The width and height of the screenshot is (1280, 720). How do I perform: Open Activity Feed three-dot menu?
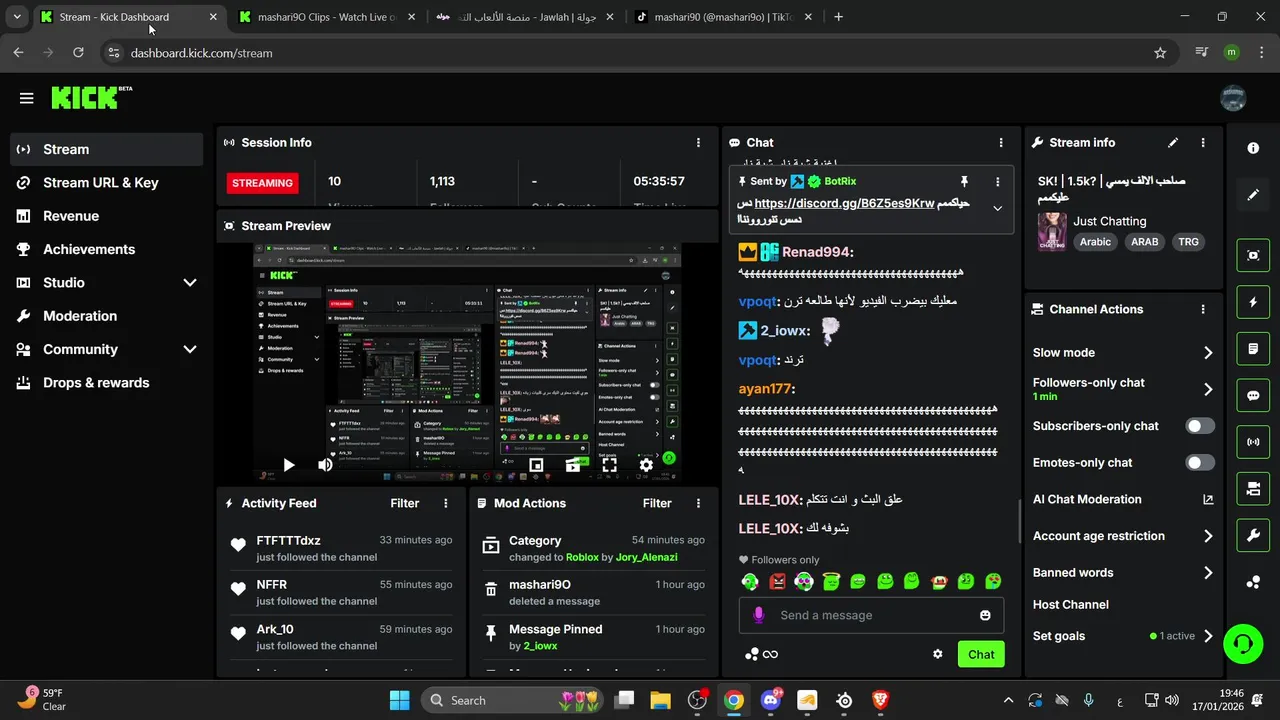446,504
